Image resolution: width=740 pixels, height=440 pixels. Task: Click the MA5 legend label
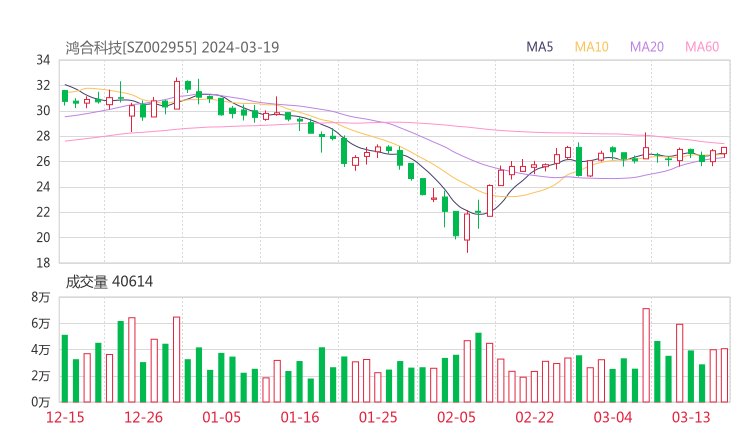tap(539, 47)
